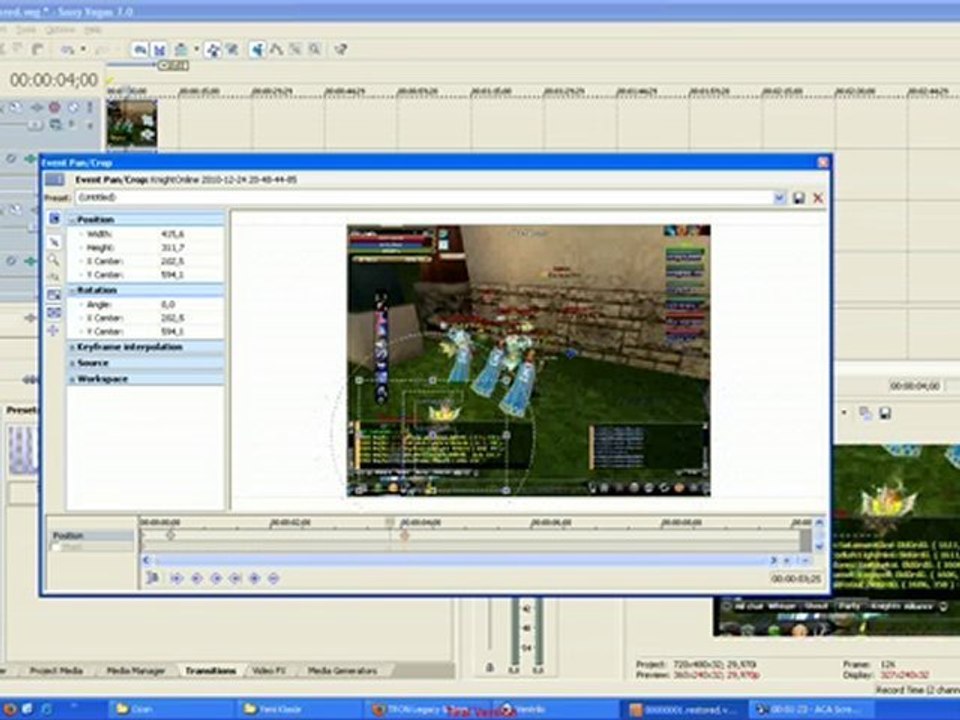Screen dimensions: 960x720
Task: Click the Width value under Position
Action: point(173,234)
